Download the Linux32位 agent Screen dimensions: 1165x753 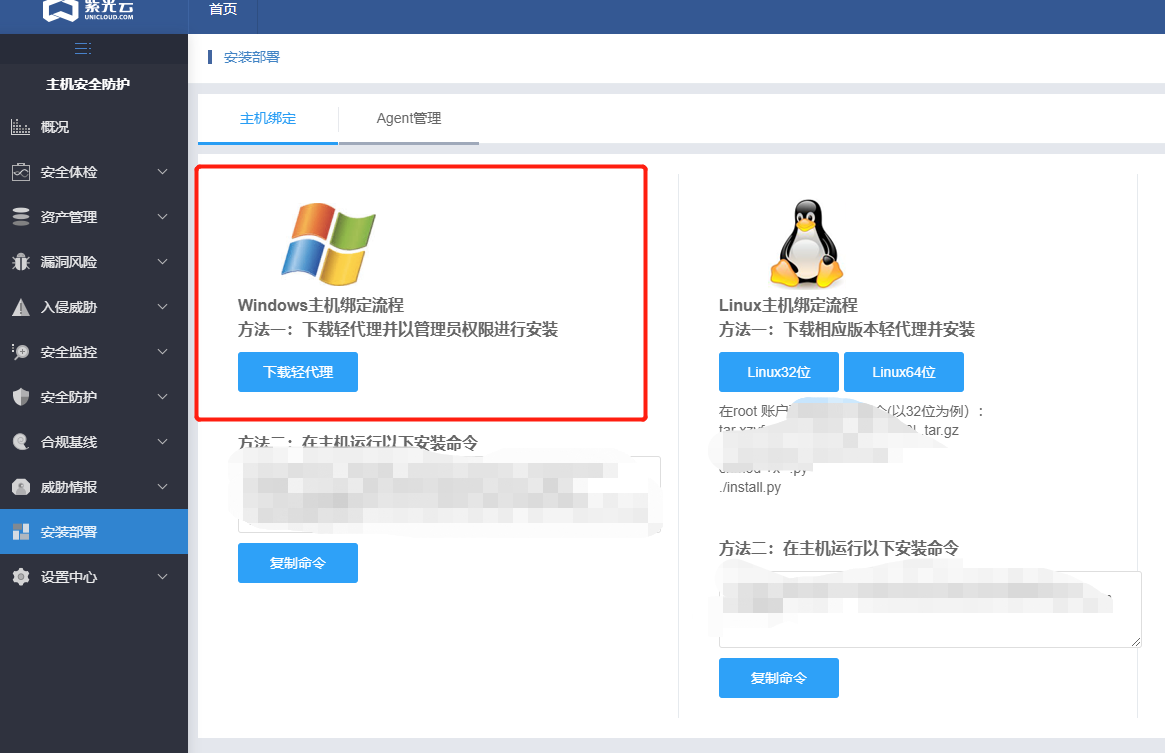779,372
